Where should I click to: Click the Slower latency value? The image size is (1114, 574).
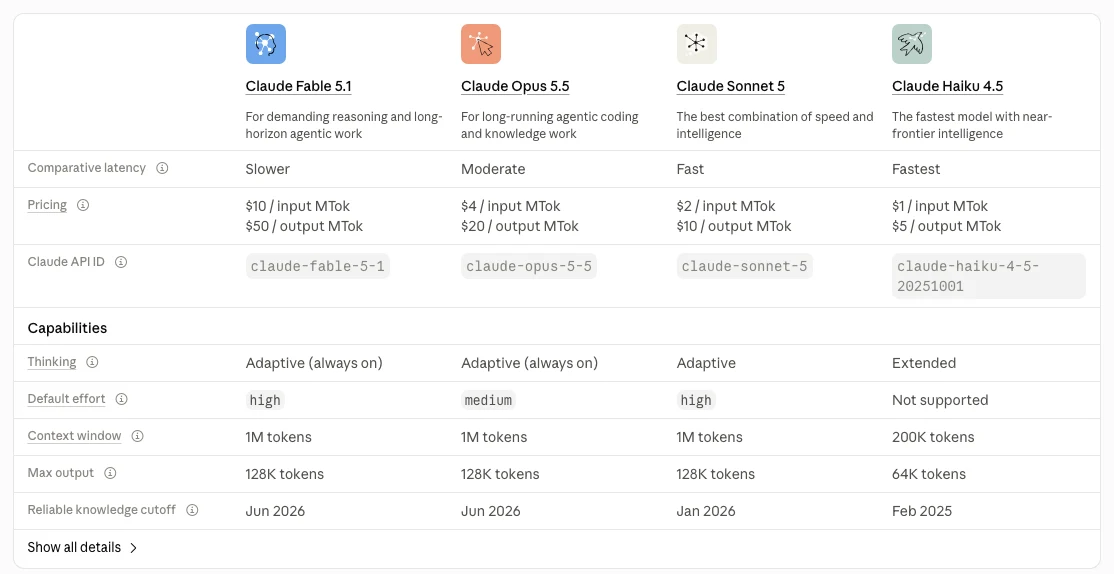pos(268,169)
